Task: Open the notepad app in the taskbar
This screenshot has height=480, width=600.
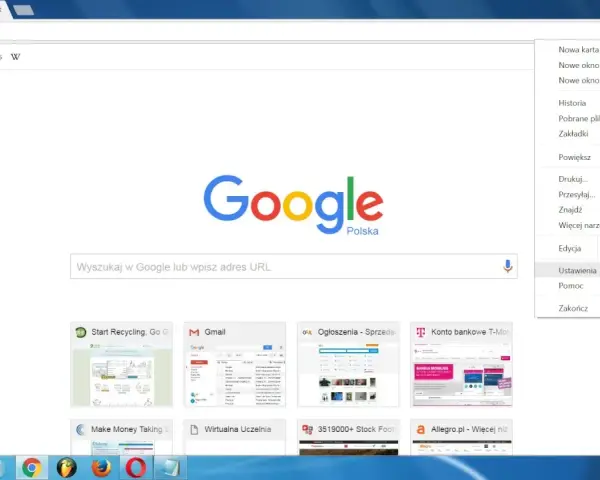Action: [x=170, y=468]
